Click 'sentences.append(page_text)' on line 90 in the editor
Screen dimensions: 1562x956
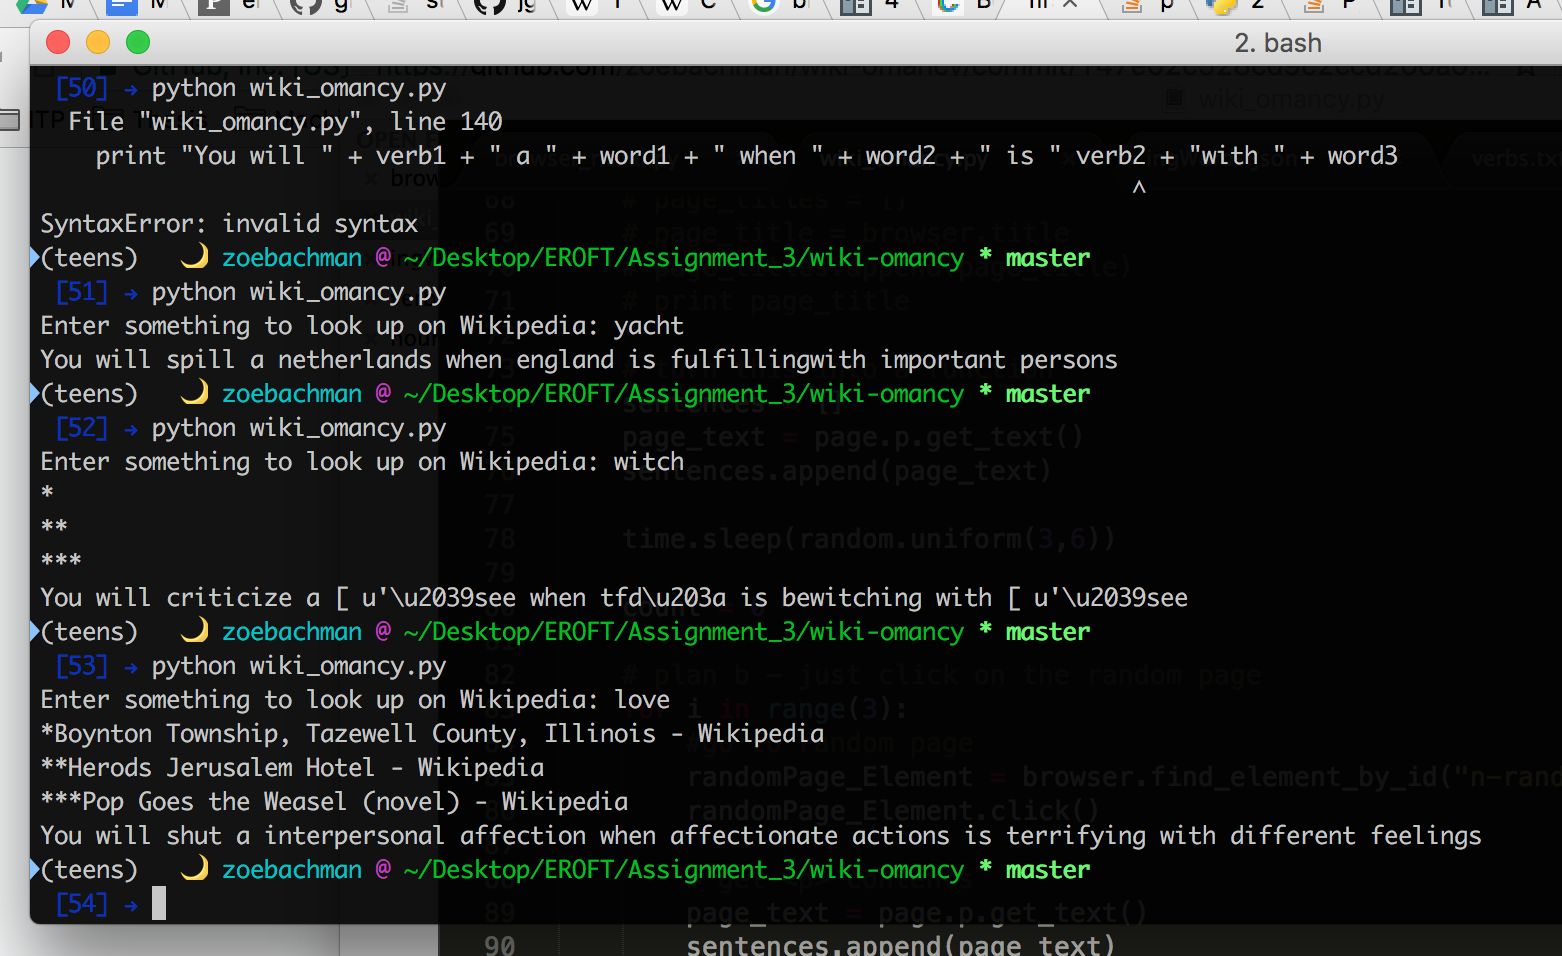[900, 945]
